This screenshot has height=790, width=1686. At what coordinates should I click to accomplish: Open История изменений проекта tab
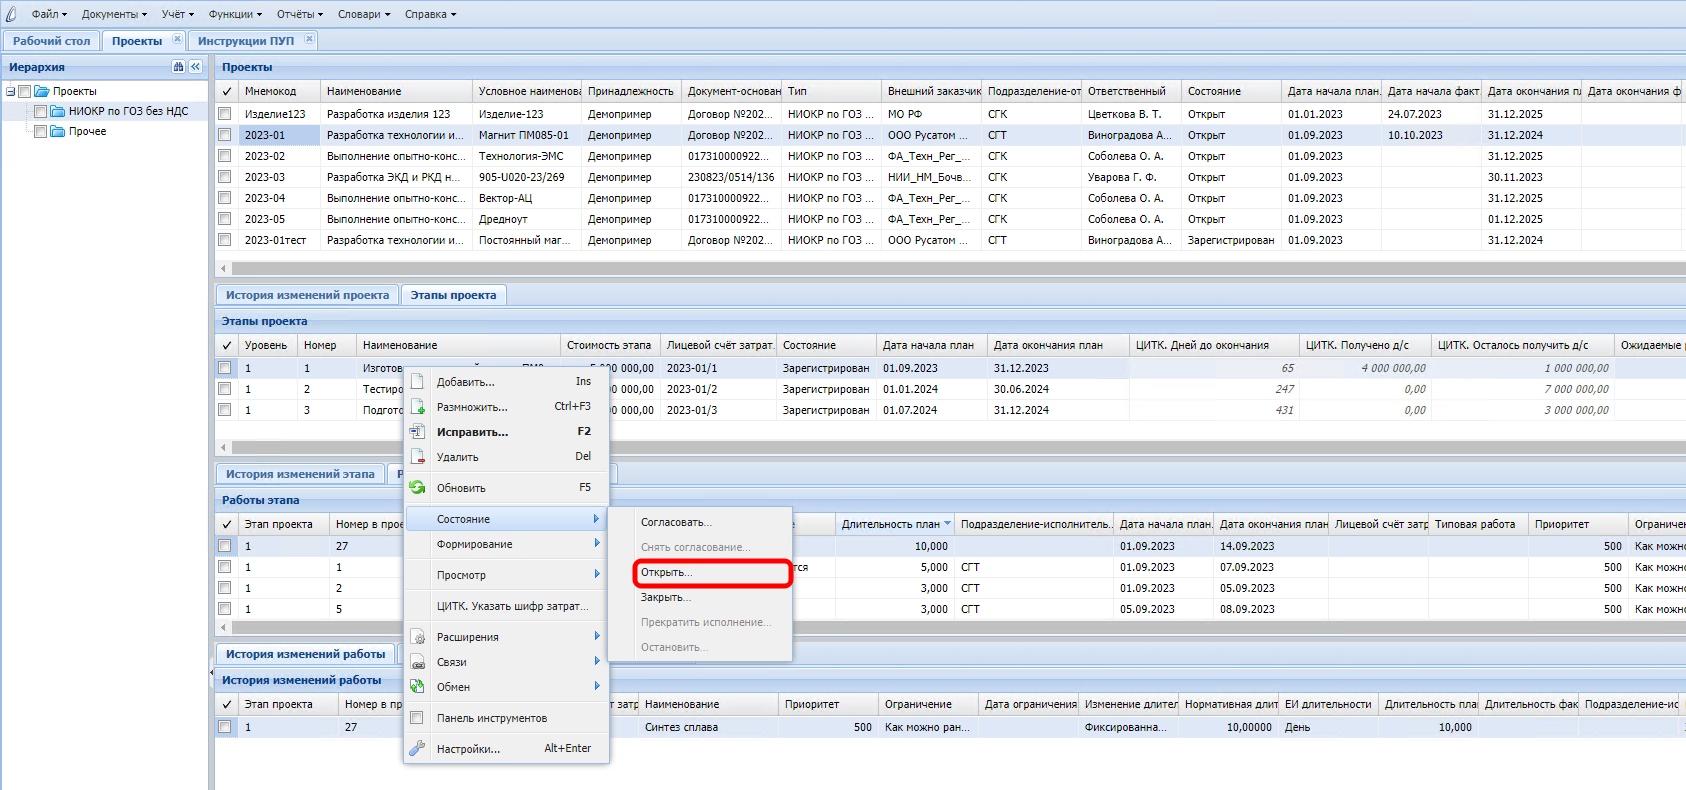[307, 295]
